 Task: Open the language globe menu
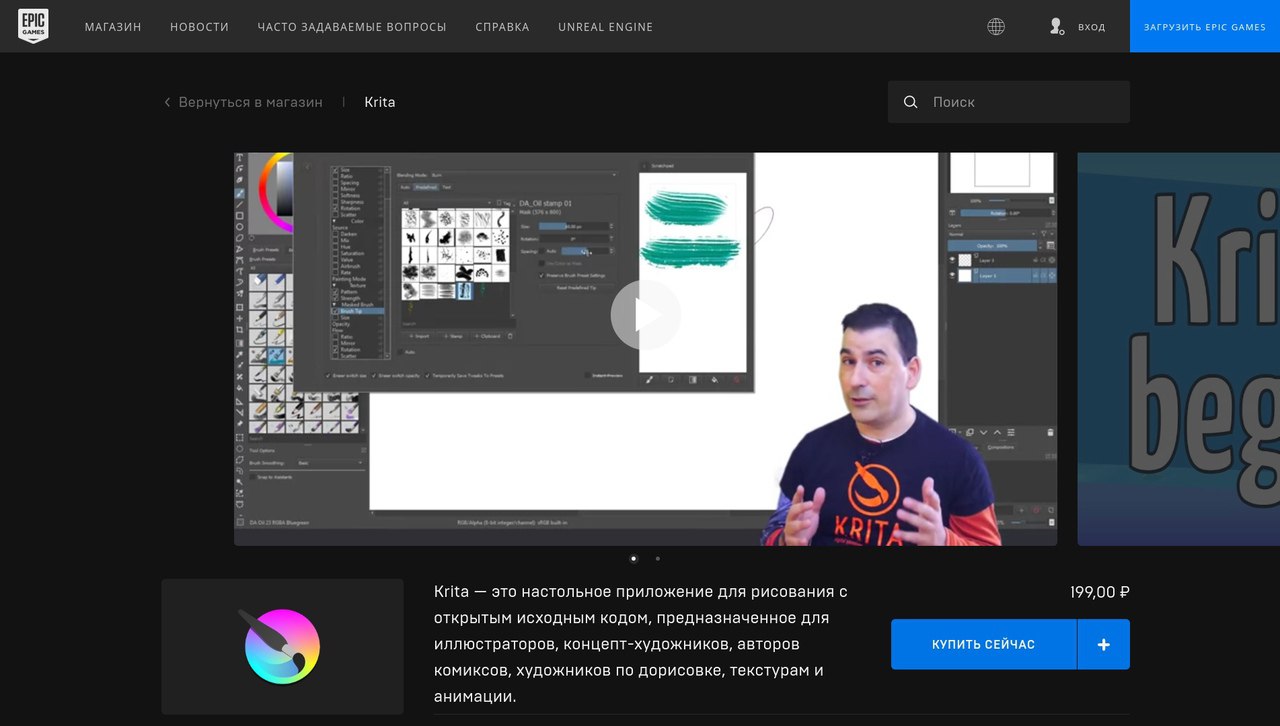[x=996, y=27]
